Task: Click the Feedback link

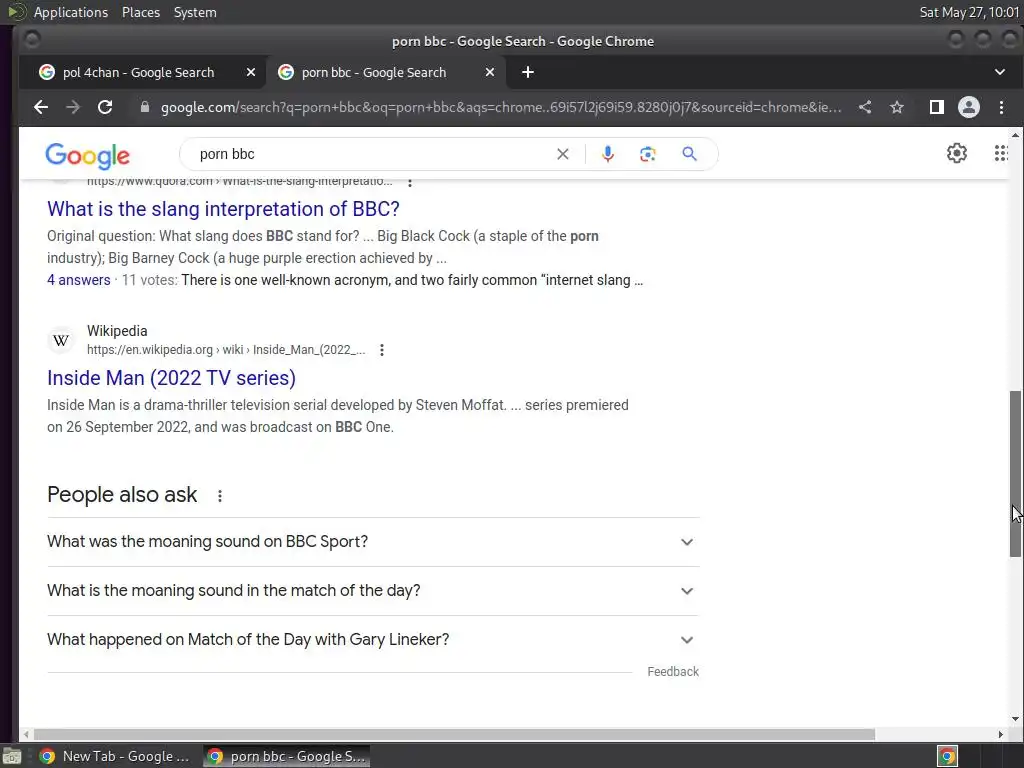Action: 673,672
